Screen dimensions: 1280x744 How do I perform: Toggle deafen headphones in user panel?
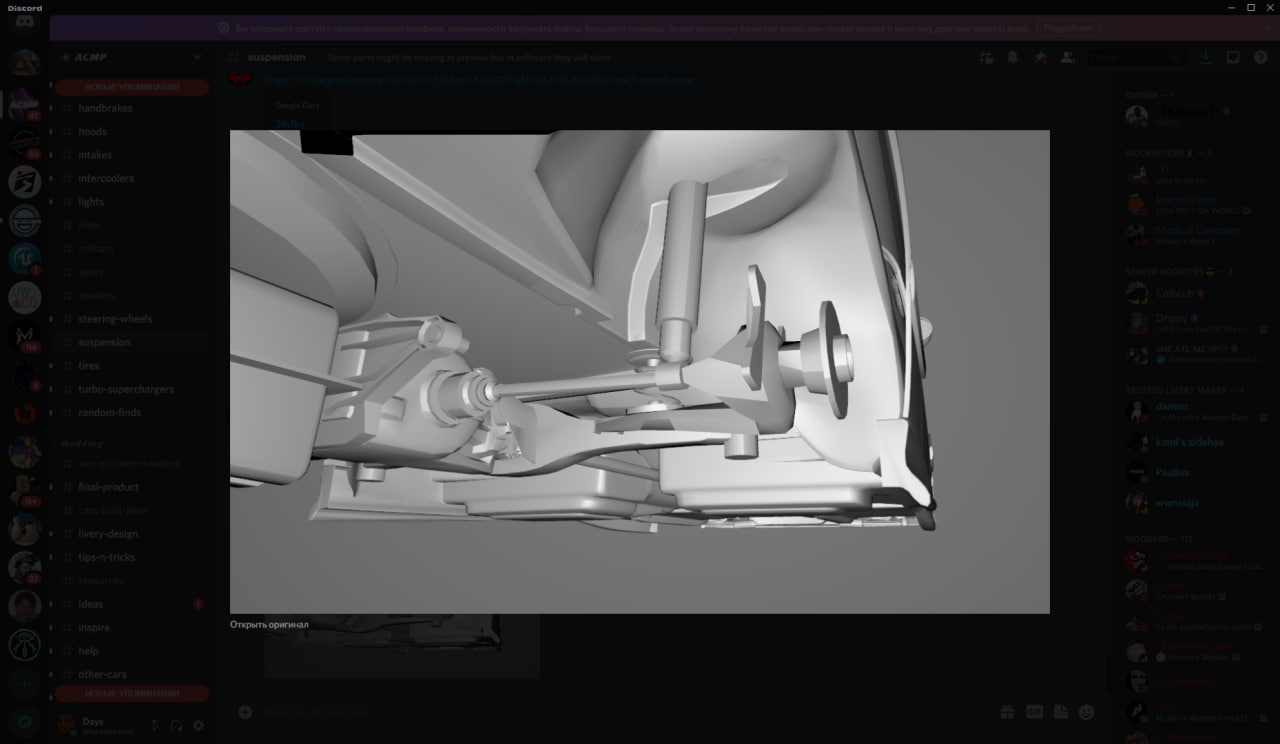coord(176,725)
